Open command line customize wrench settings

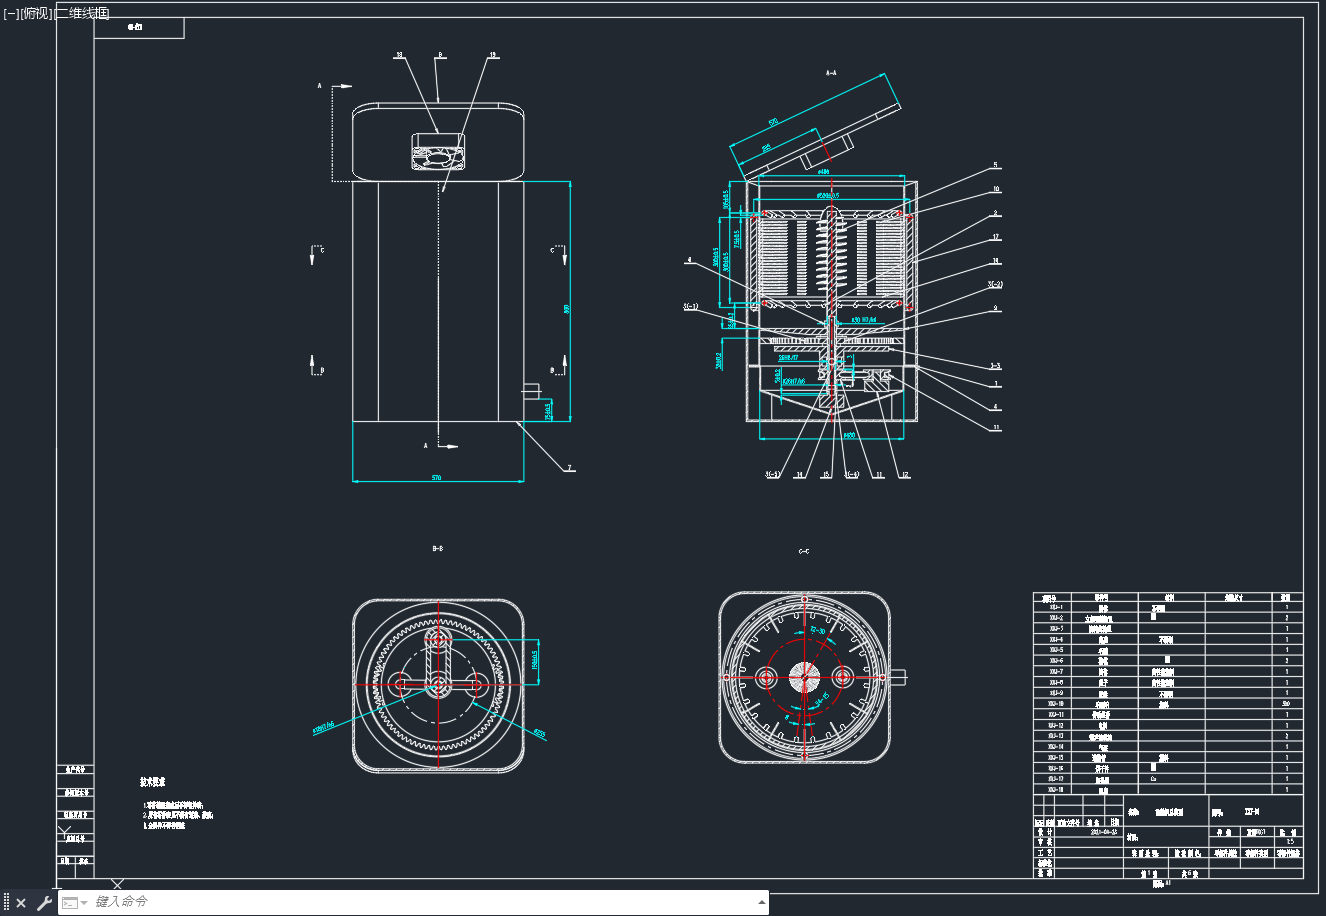tap(43, 903)
